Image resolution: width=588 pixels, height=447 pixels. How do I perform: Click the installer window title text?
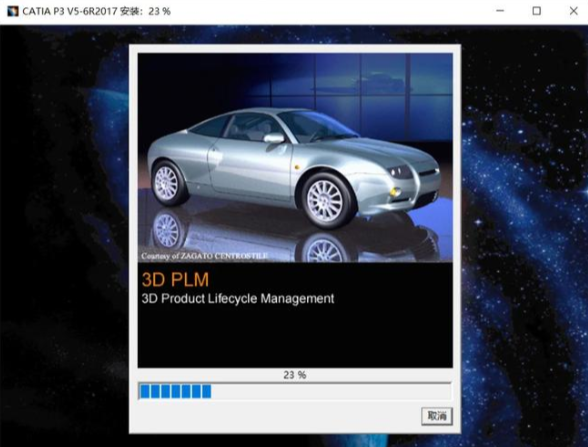(96, 11)
